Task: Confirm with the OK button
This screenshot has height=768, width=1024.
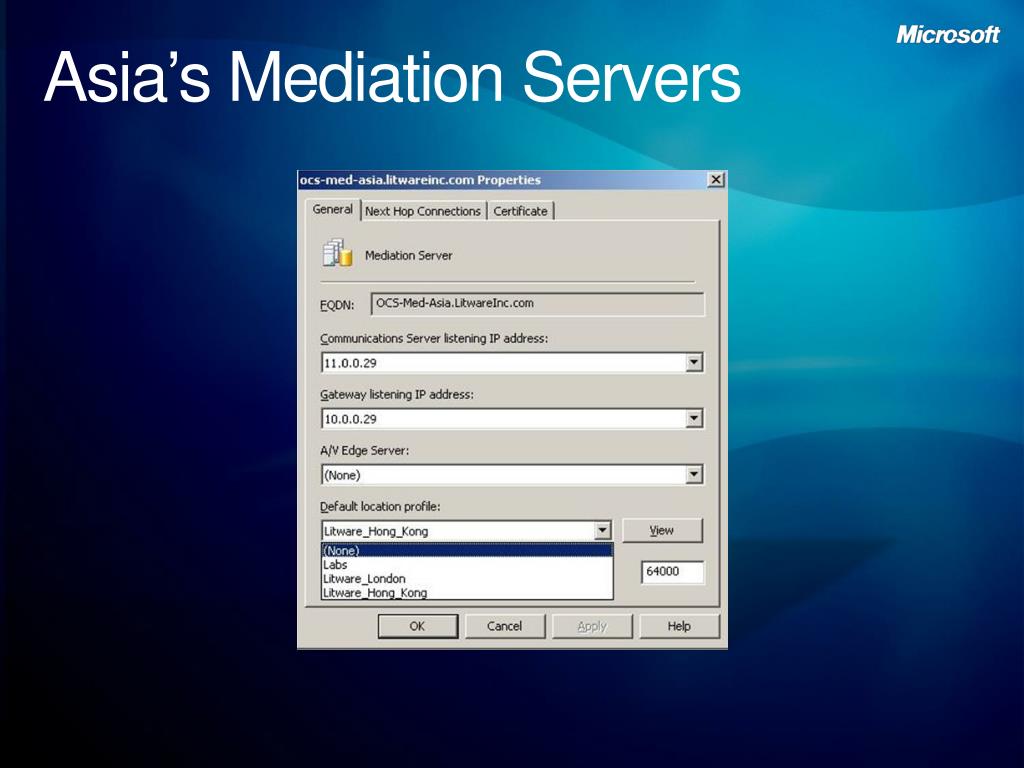Action: click(417, 626)
